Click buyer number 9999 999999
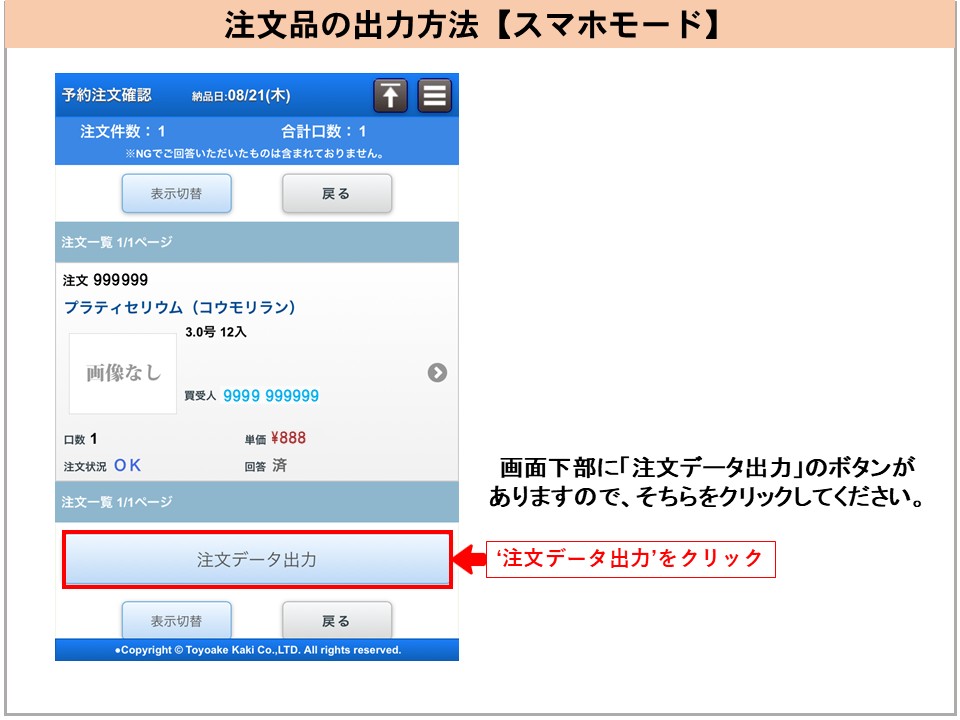The height and width of the screenshot is (720, 960). (x=270, y=396)
